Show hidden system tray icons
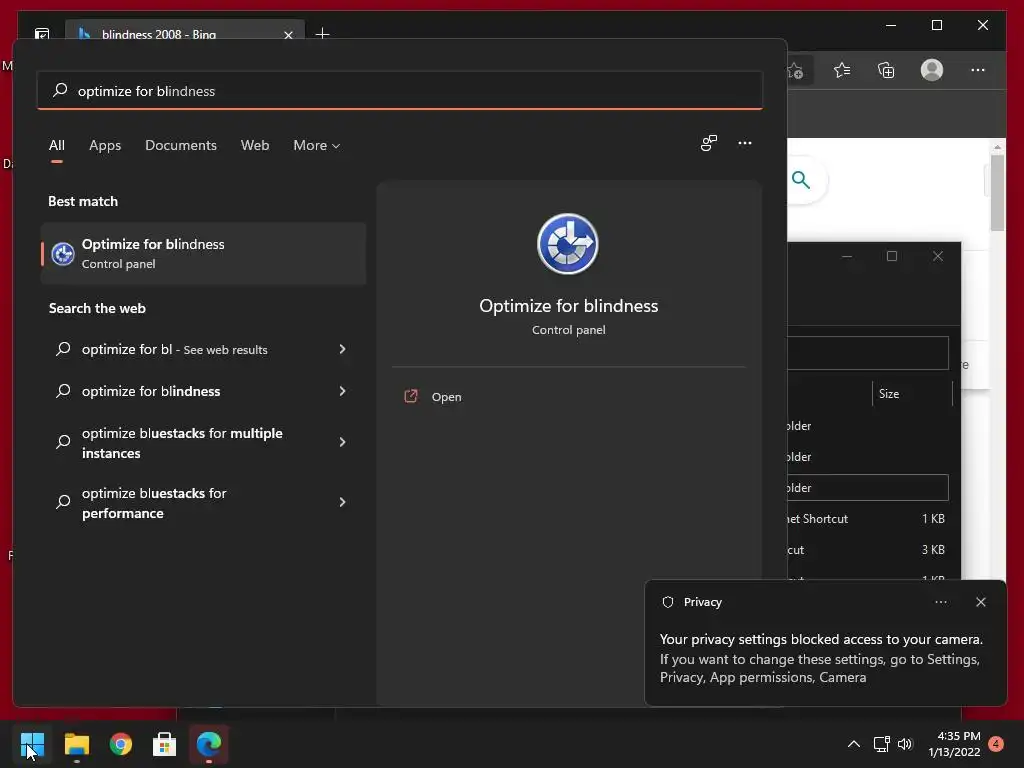The image size is (1024, 768). (x=853, y=744)
